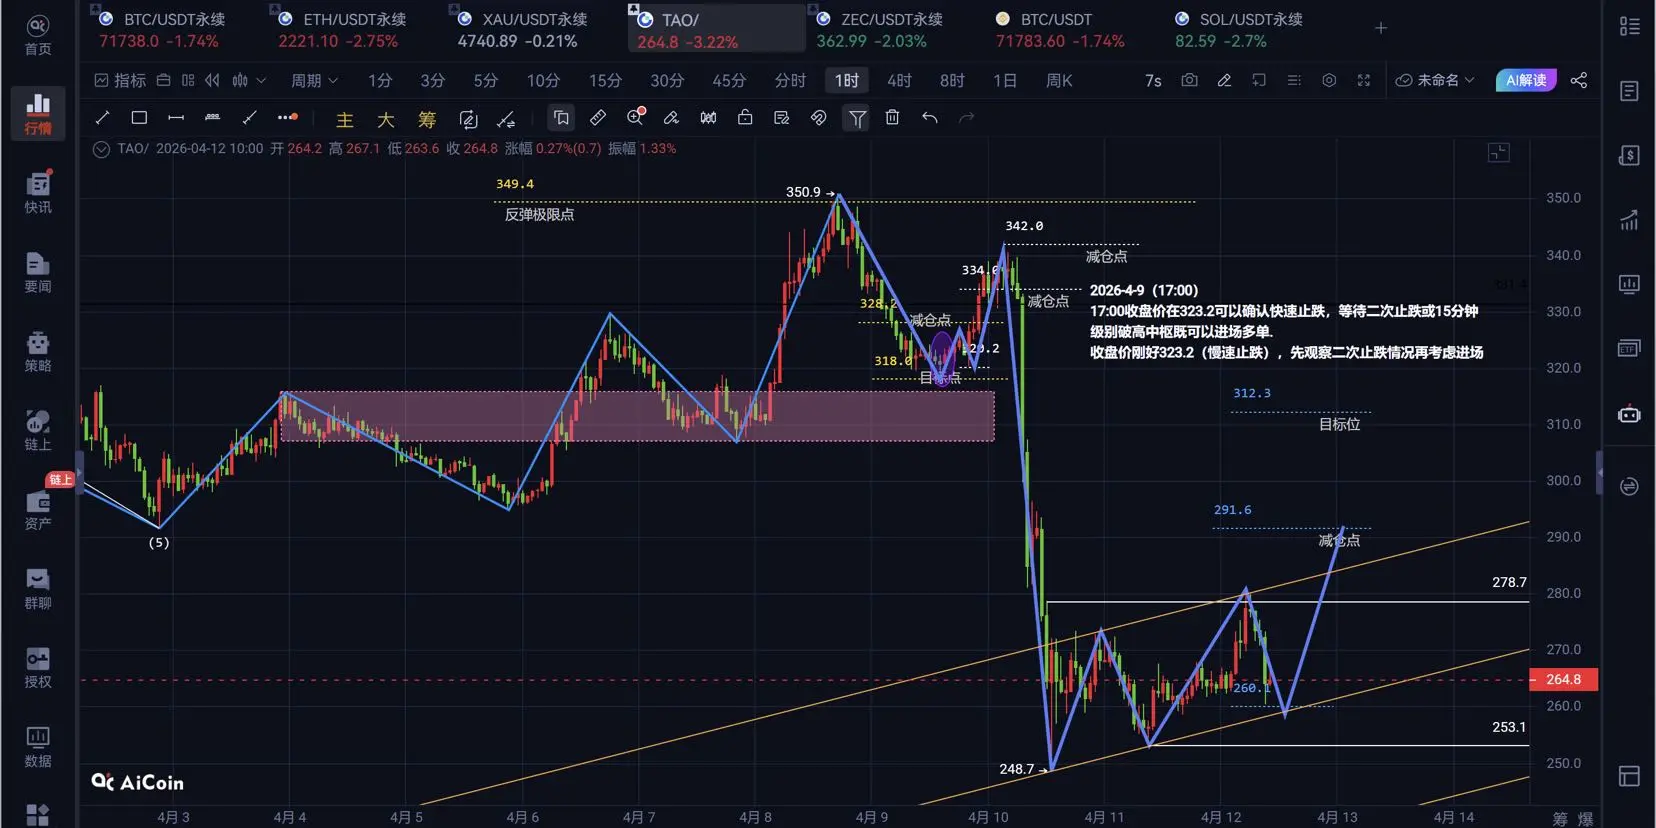Select the ZEC/USDT永续 tab
This screenshot has height=828, width=1656.
(x=880, y=29)
